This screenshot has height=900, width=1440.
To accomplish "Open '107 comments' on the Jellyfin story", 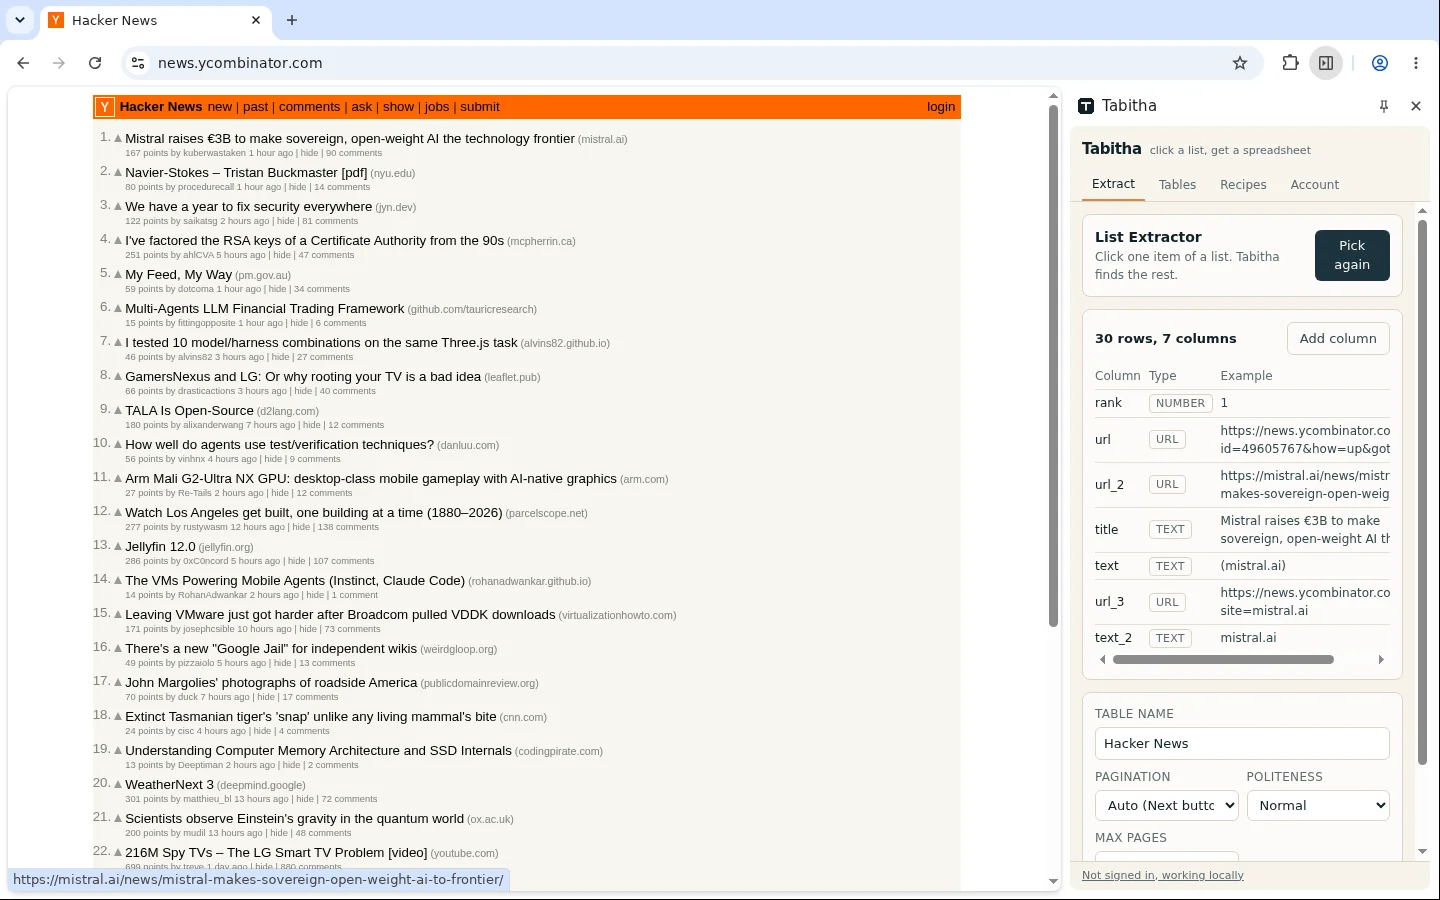I will pyautogui.click(x=344, y=561).
